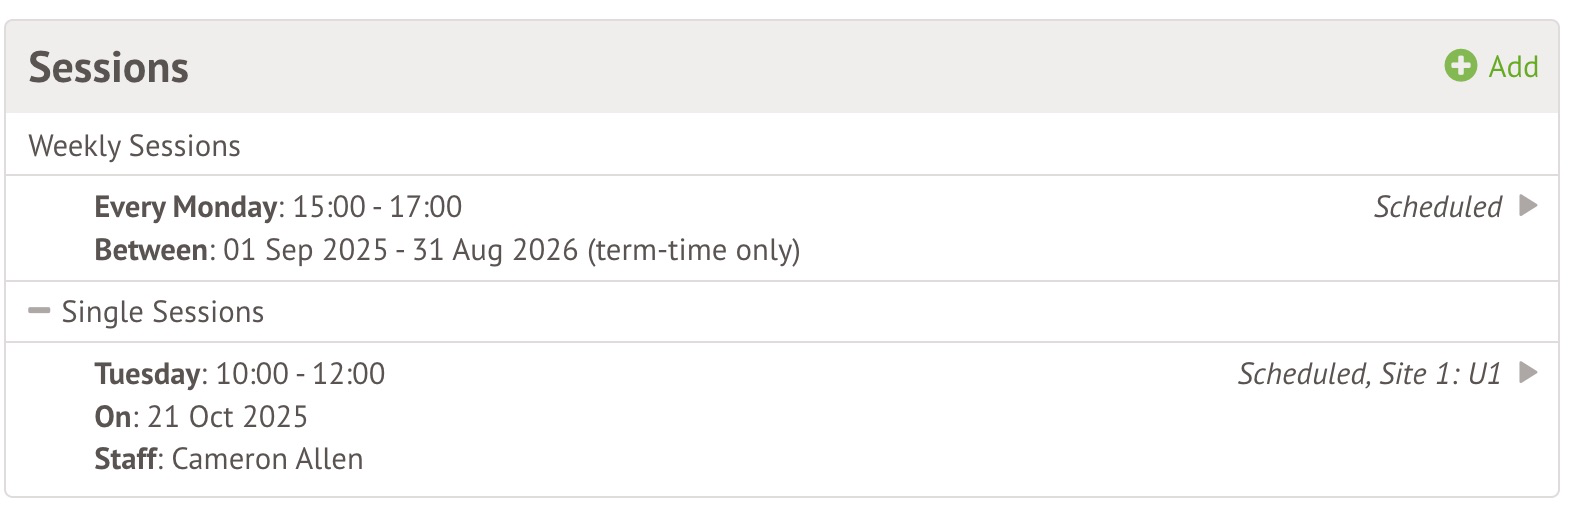Click the bold Staff label
This screenshot has height=514, width=1572.
coord(126,459)
